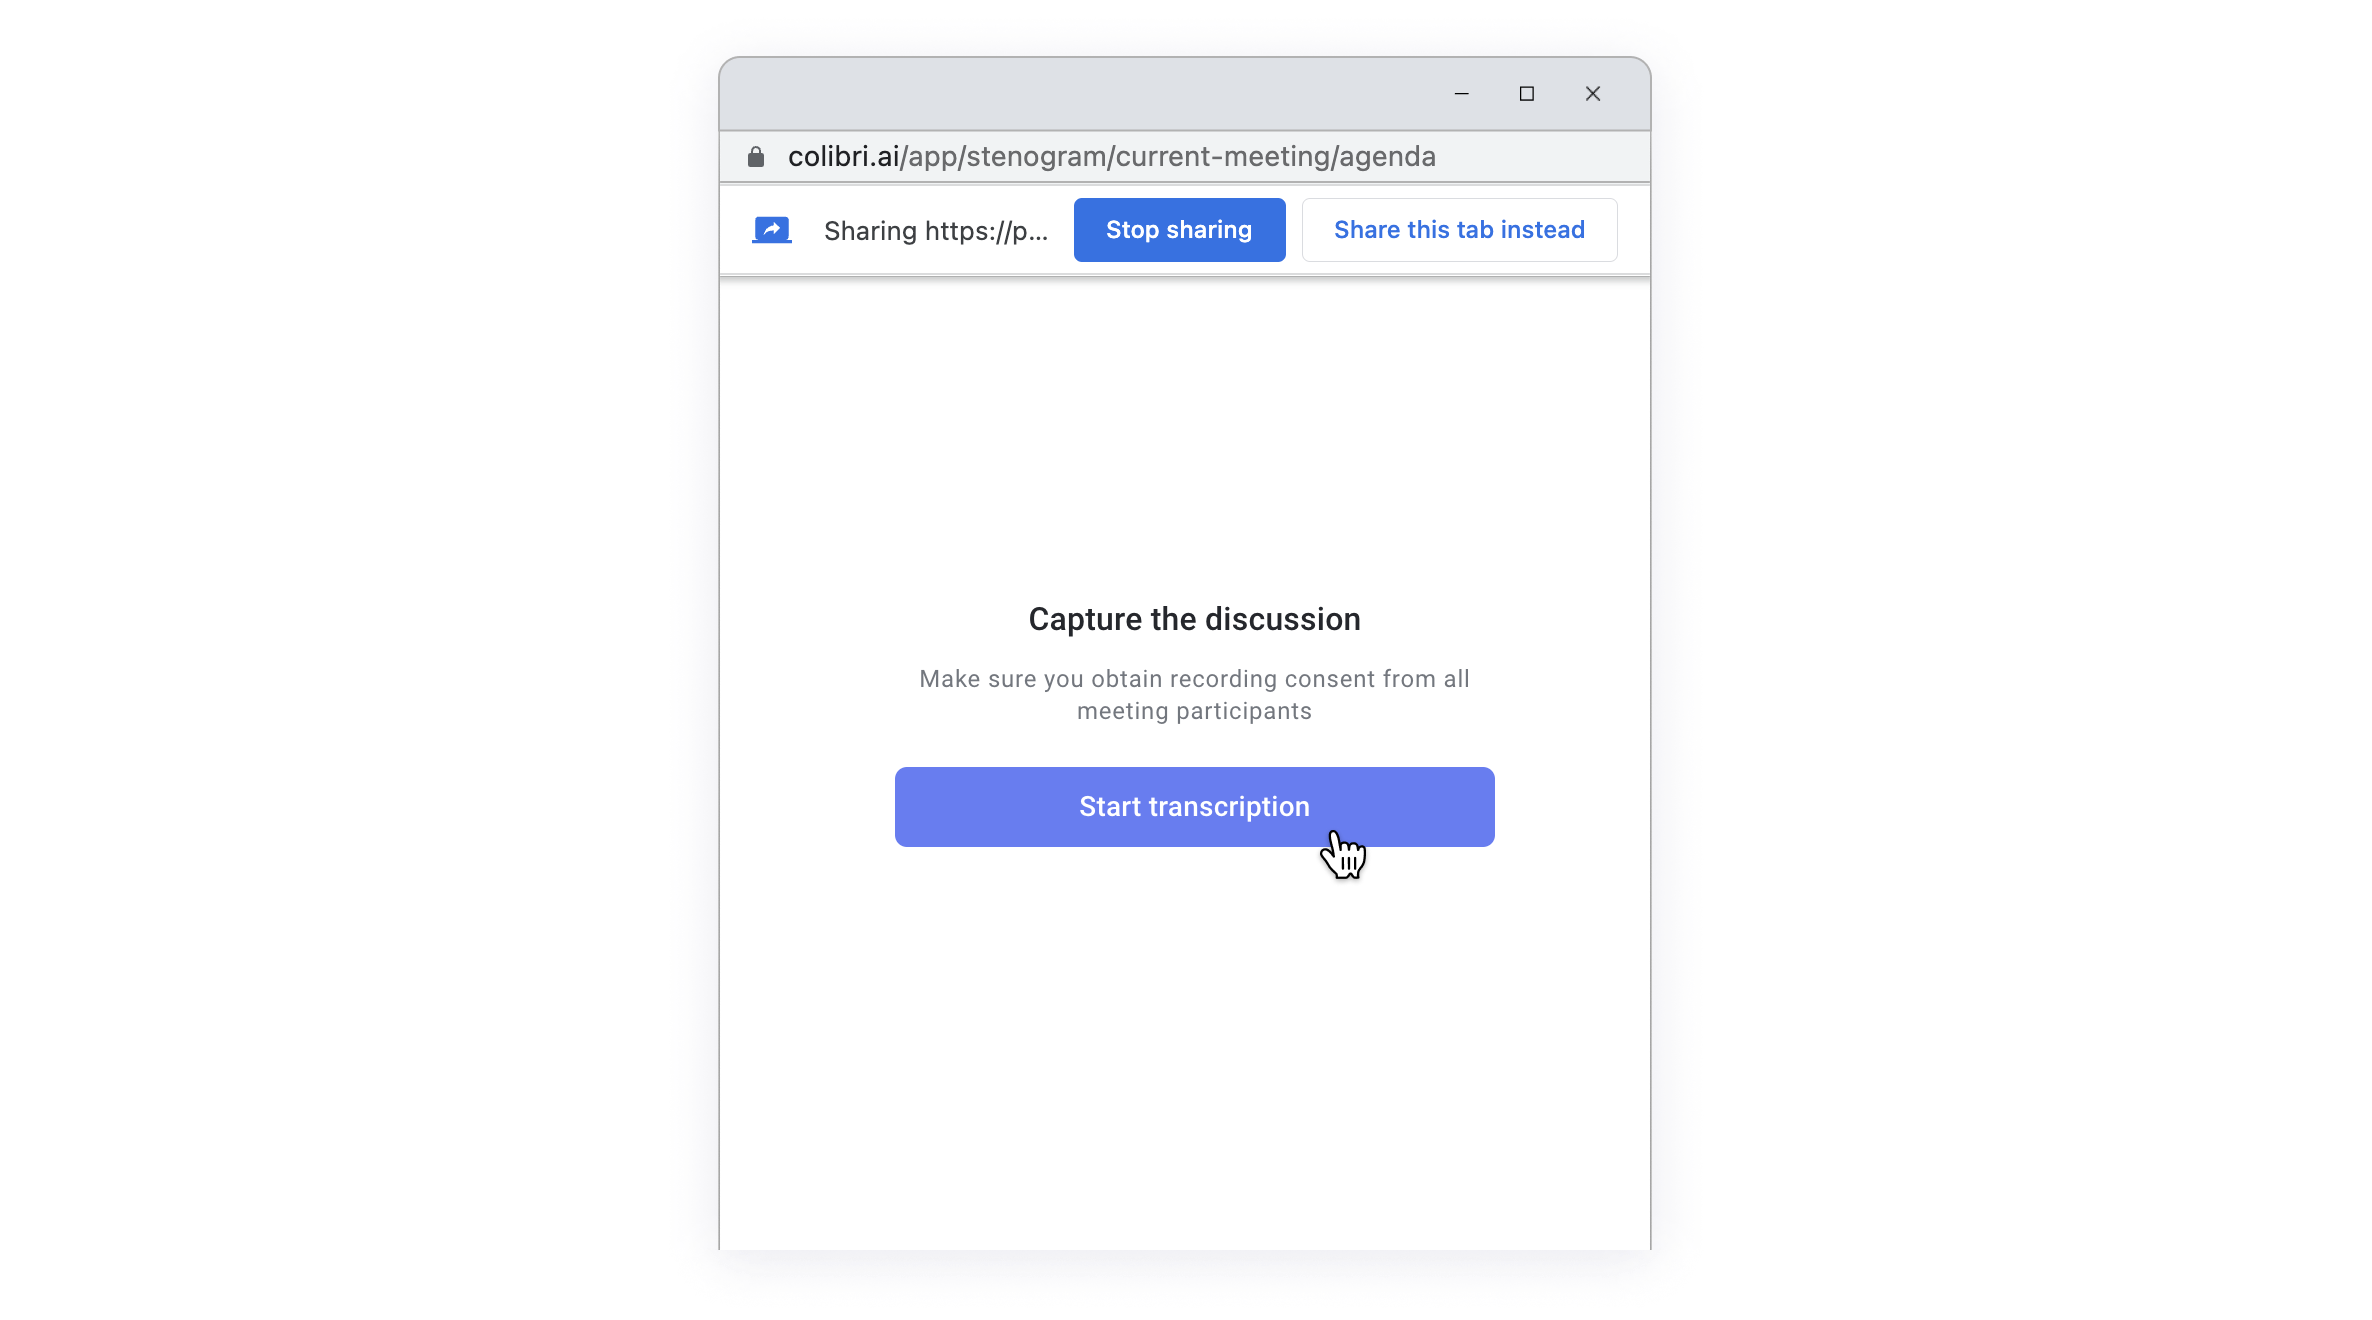Maximize the browser window
Viewport: 2372px width, 1320px height.
[1526, 94]
